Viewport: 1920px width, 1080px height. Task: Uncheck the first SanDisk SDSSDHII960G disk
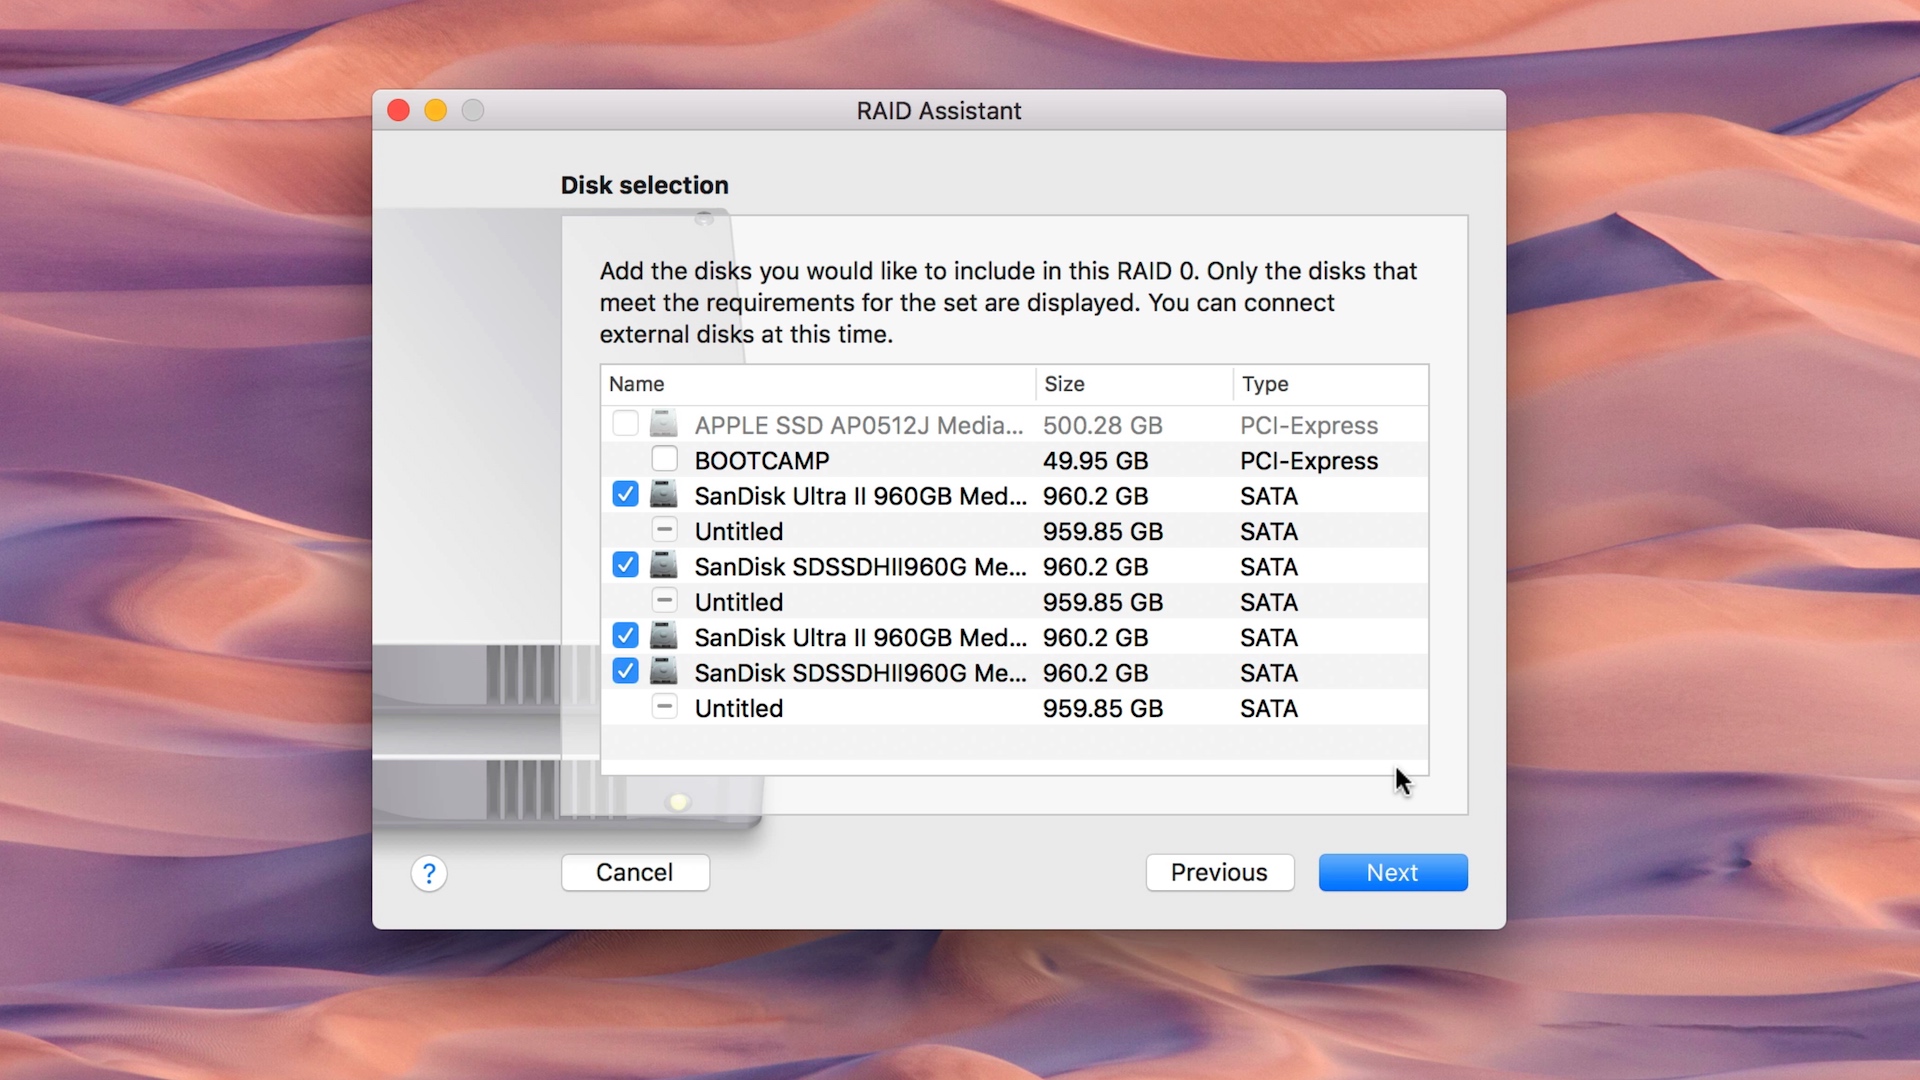(x=625, y=566)
